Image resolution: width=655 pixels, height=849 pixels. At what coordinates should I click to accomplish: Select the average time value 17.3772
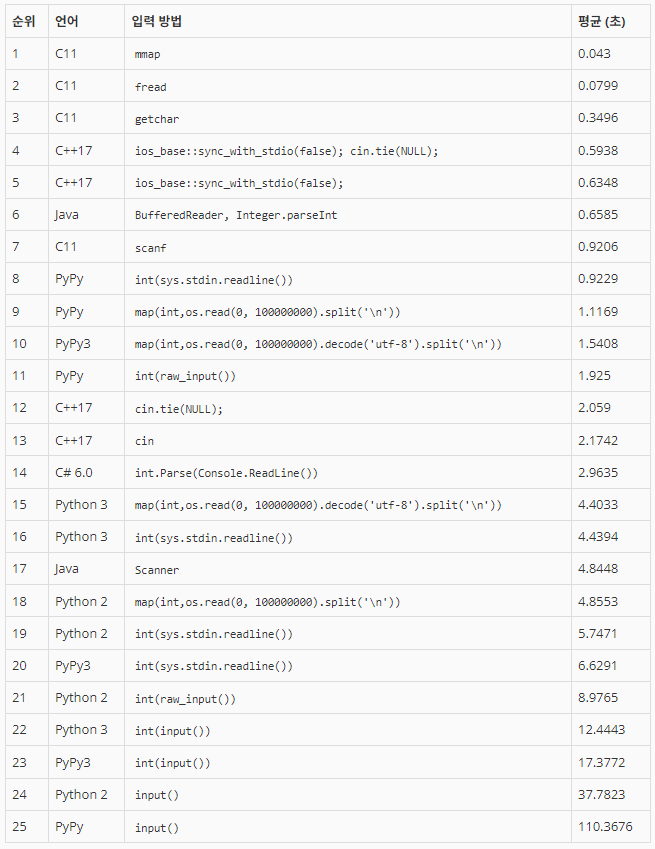[601, 762]
